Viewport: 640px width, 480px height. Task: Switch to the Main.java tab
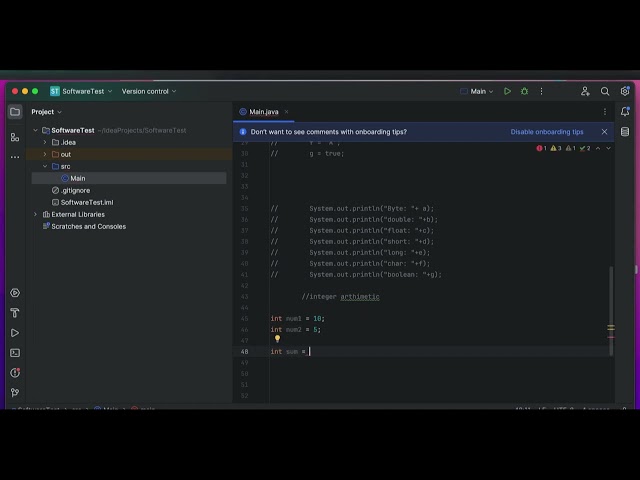264,112
